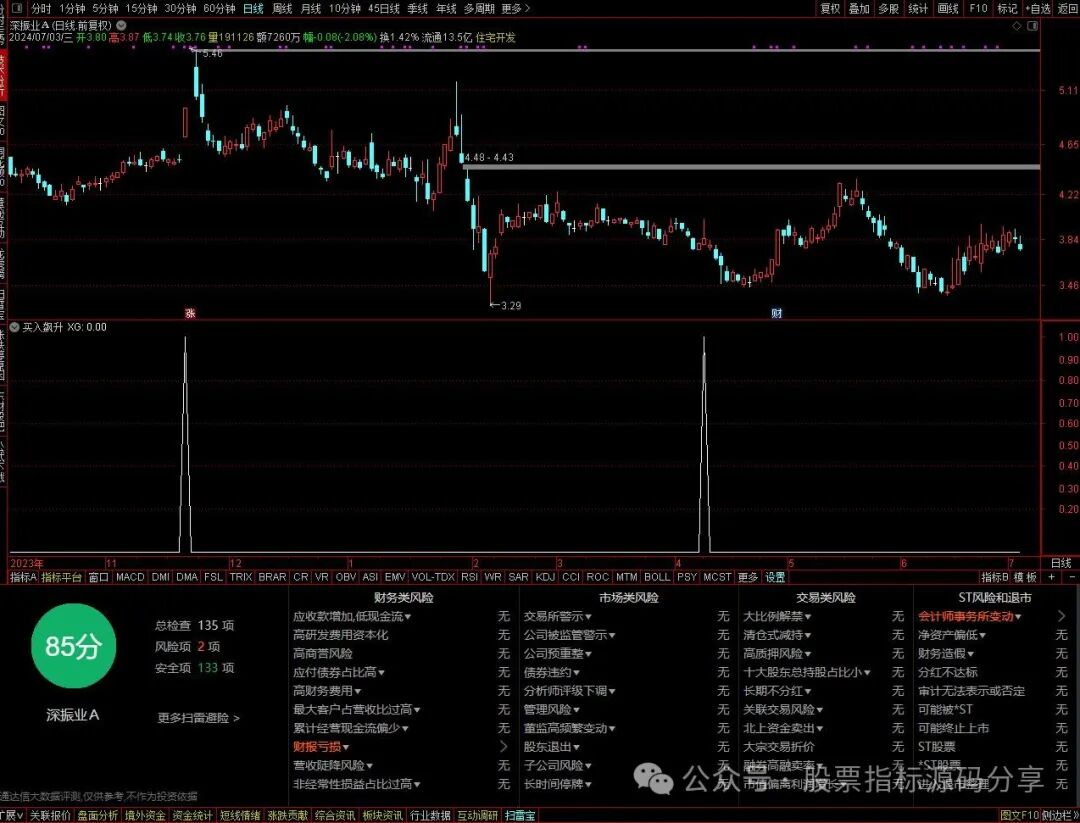The image size is (1080, 823).
Task: Click the diamond icon at chart top right
Action: pyautogui.click(x=1017, y=25)
